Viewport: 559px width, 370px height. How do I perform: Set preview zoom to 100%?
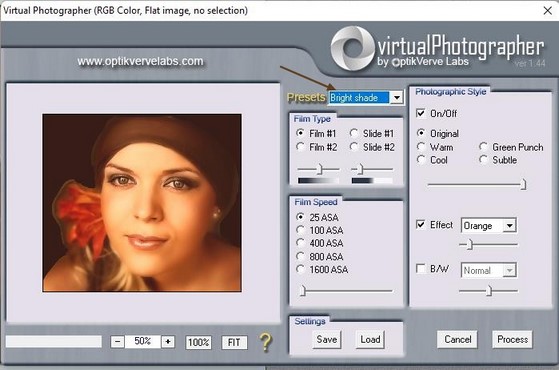tap(199, 342)
